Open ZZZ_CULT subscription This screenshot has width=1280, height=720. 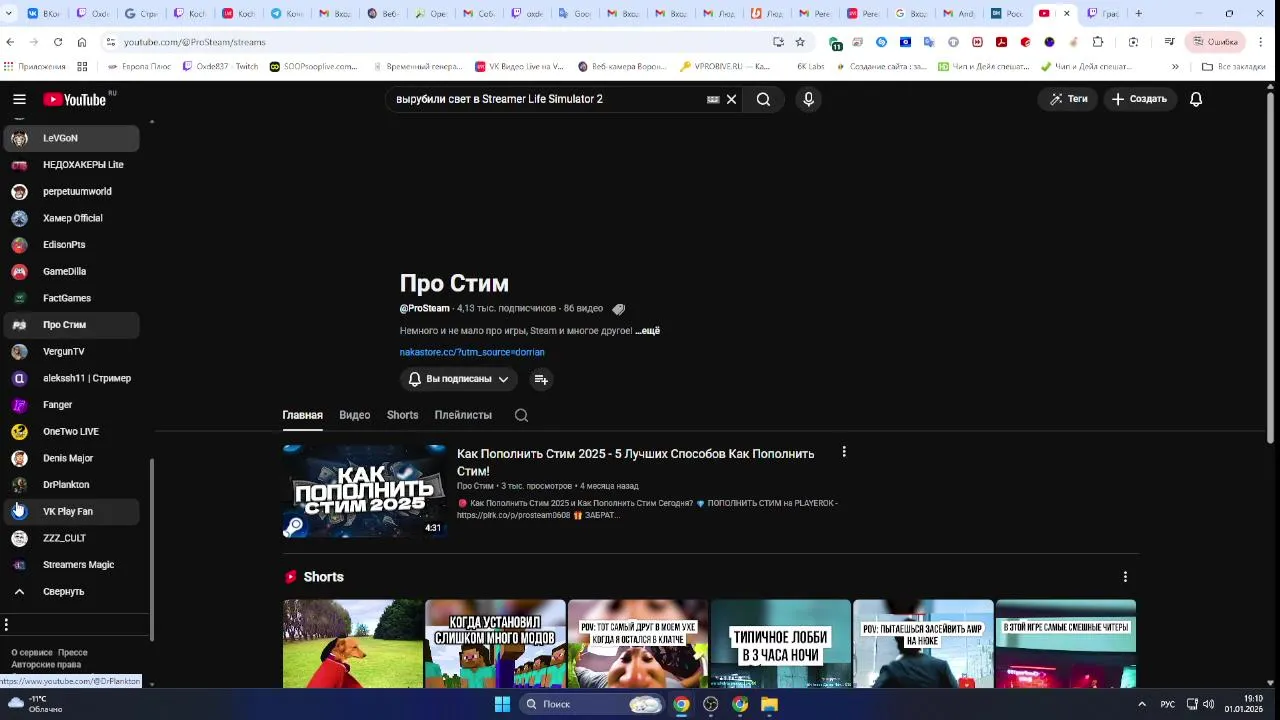click(x=70, y=538)
